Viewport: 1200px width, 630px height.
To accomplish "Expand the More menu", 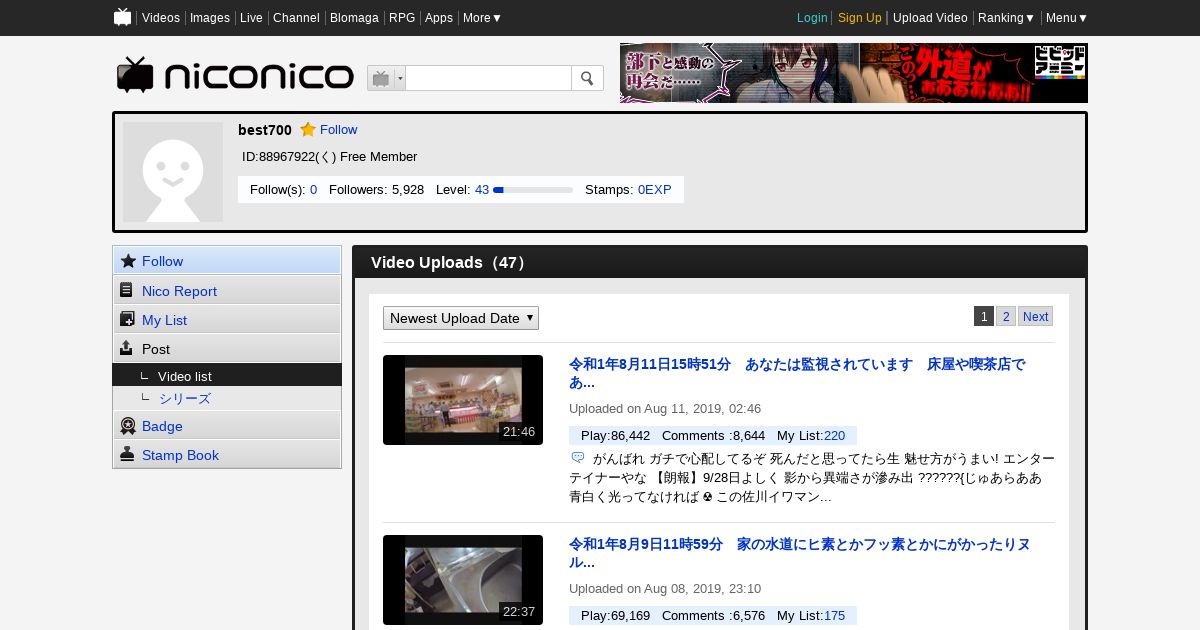I will coord(482,18).
